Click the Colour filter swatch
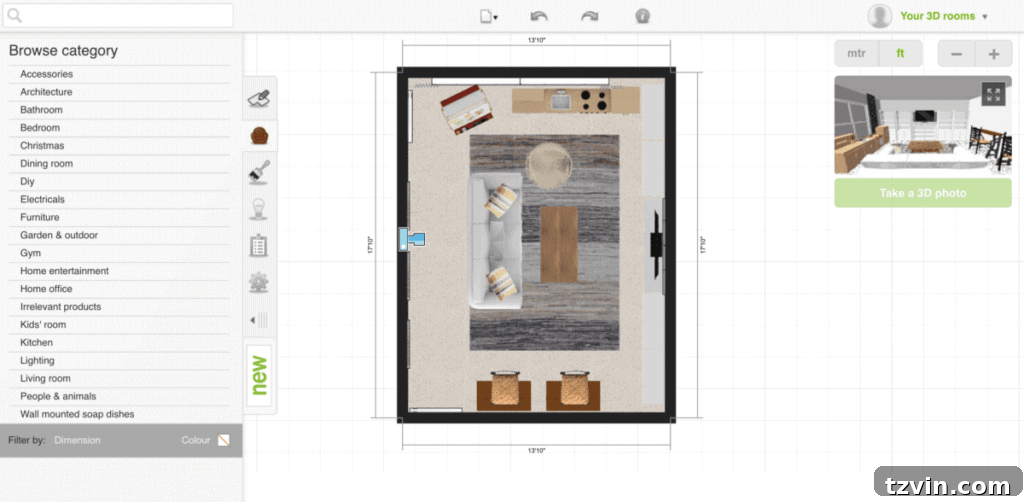The image size is (1024, 502). pos(224,441)
